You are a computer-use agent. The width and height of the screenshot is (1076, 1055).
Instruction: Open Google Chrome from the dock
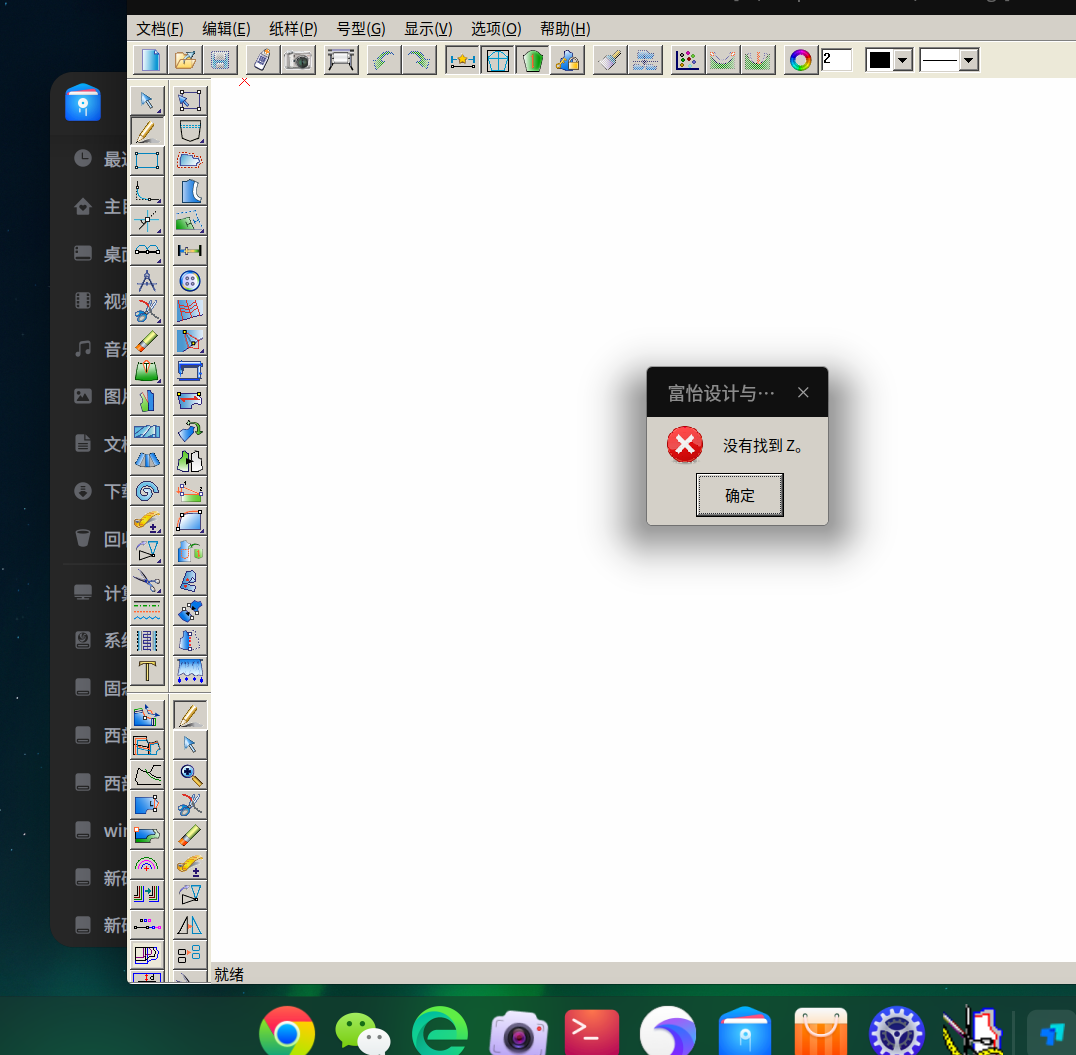(287, 1032)
